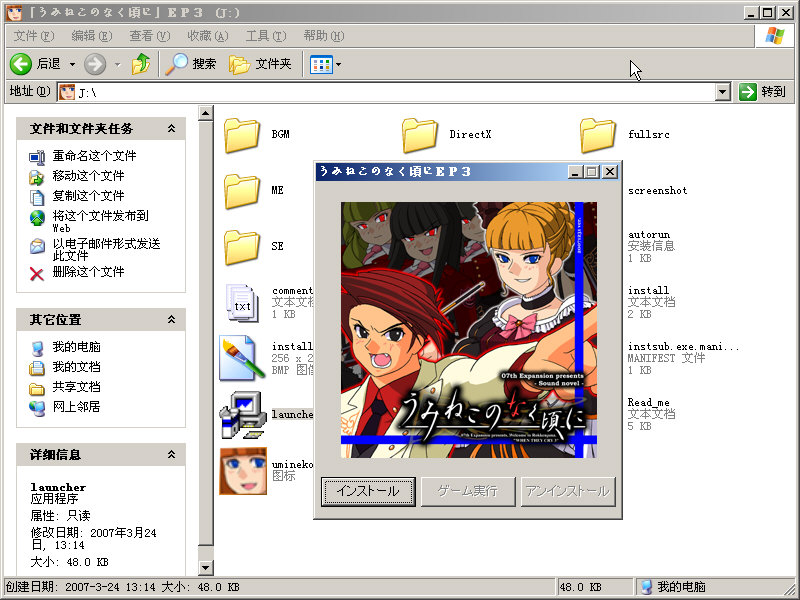Click the copy file (复制这个文件) task icon
Image resolution: width=800 pixels, height=600 pixels.
tap(37, 197)
